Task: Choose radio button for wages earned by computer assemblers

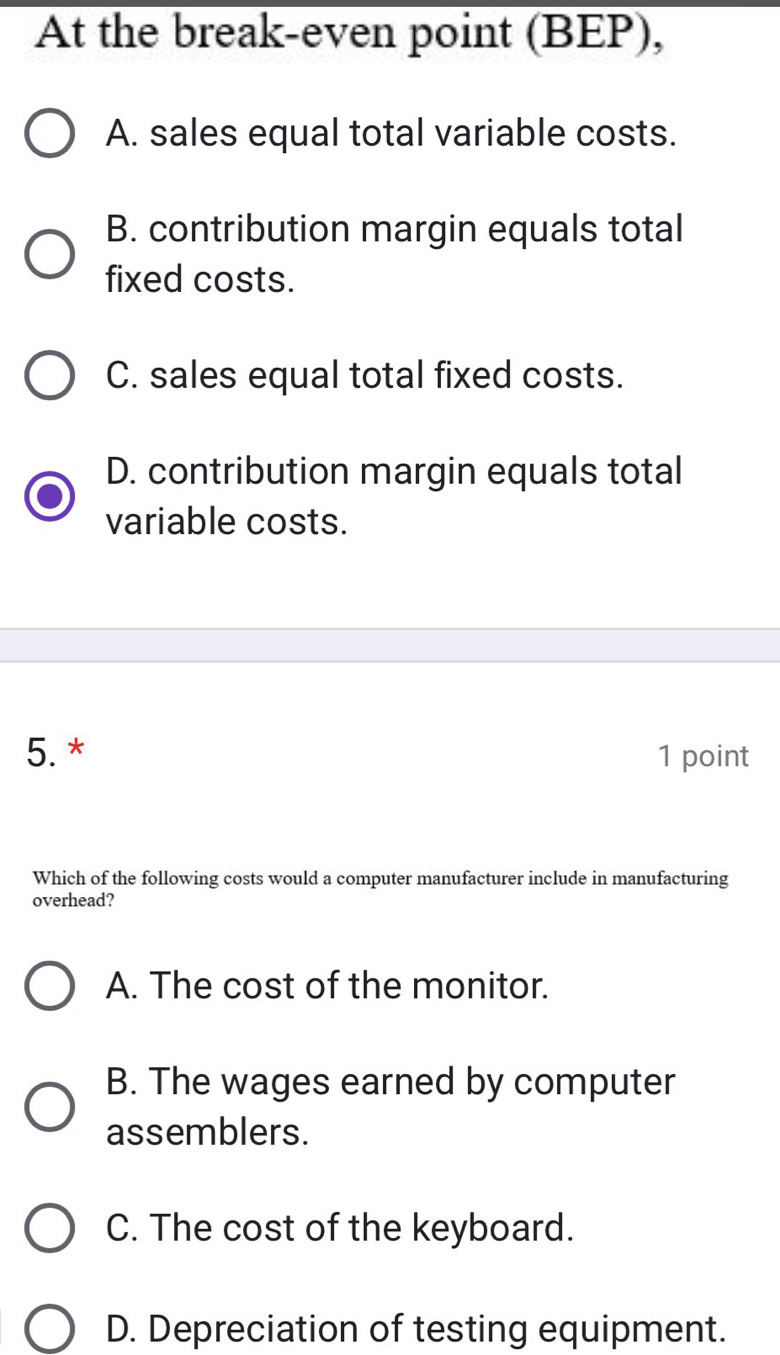Action: 49,1108
